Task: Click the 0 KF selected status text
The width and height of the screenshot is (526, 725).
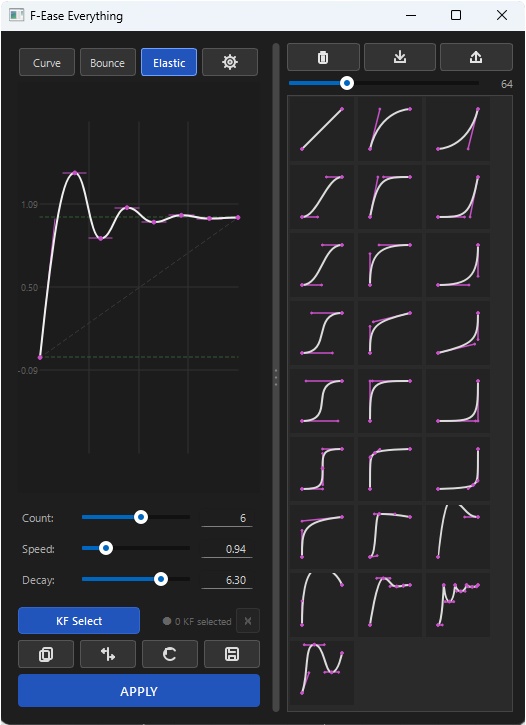Action: pyautogui.click(x=203, y=621)
